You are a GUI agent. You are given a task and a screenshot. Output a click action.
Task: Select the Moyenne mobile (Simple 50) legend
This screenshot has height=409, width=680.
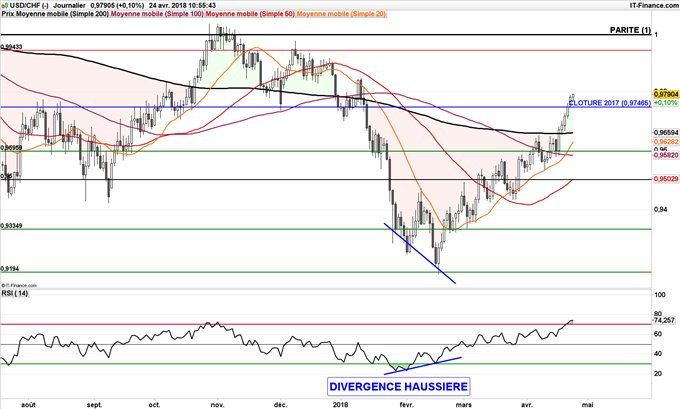pos(250,14)
